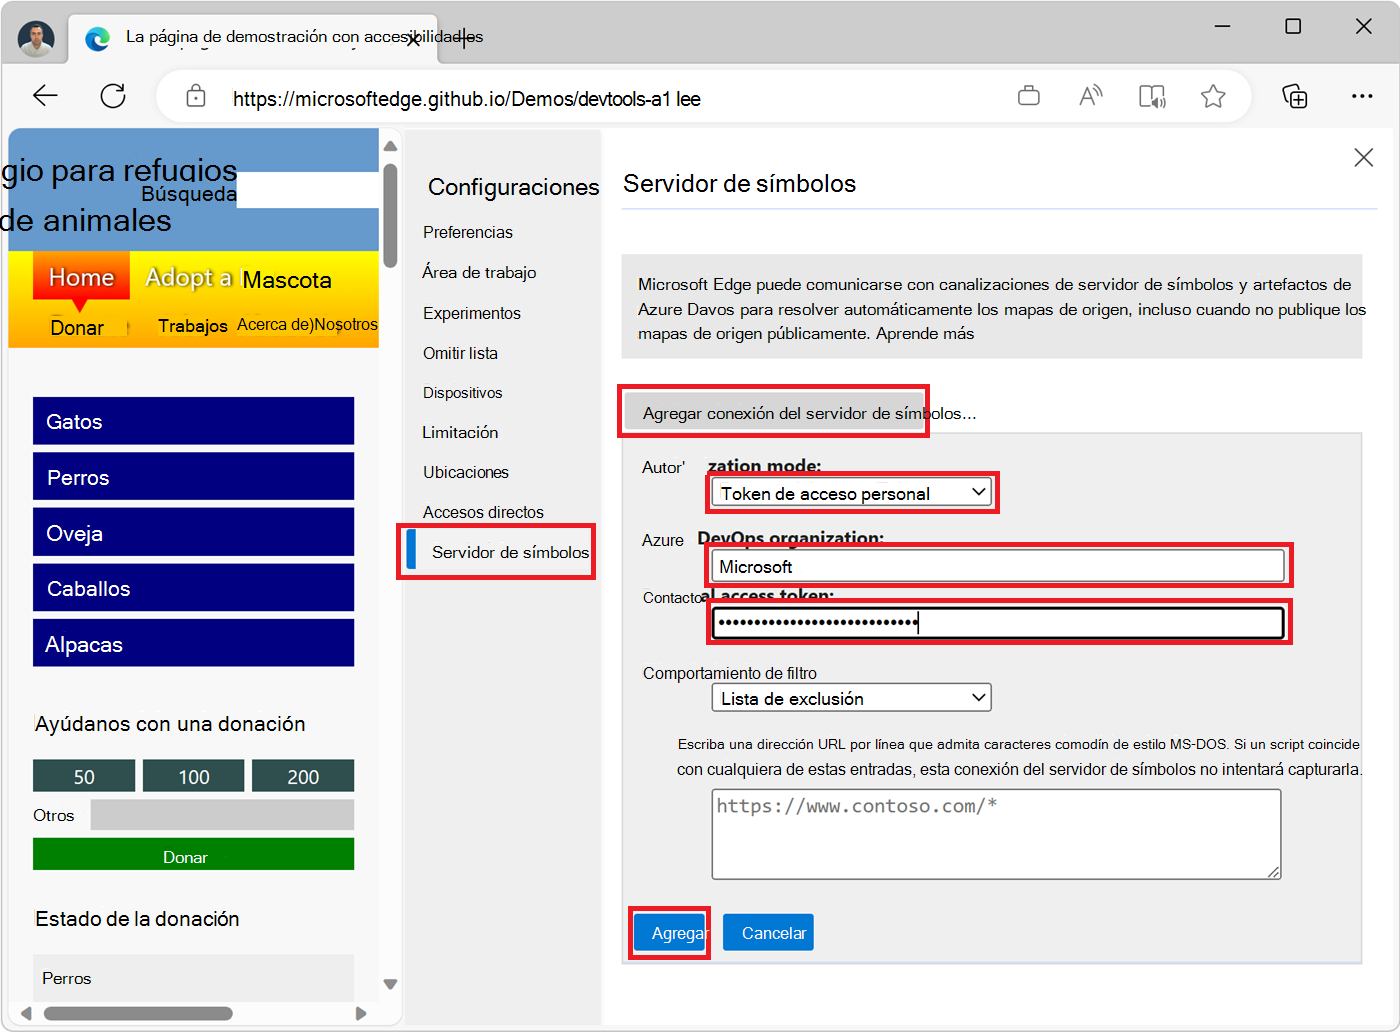Open the "Lista de exclusión" filter dropdown
Image resolution: width=1400 pixels, height=1032 pixels.
(x=851, y=697)
